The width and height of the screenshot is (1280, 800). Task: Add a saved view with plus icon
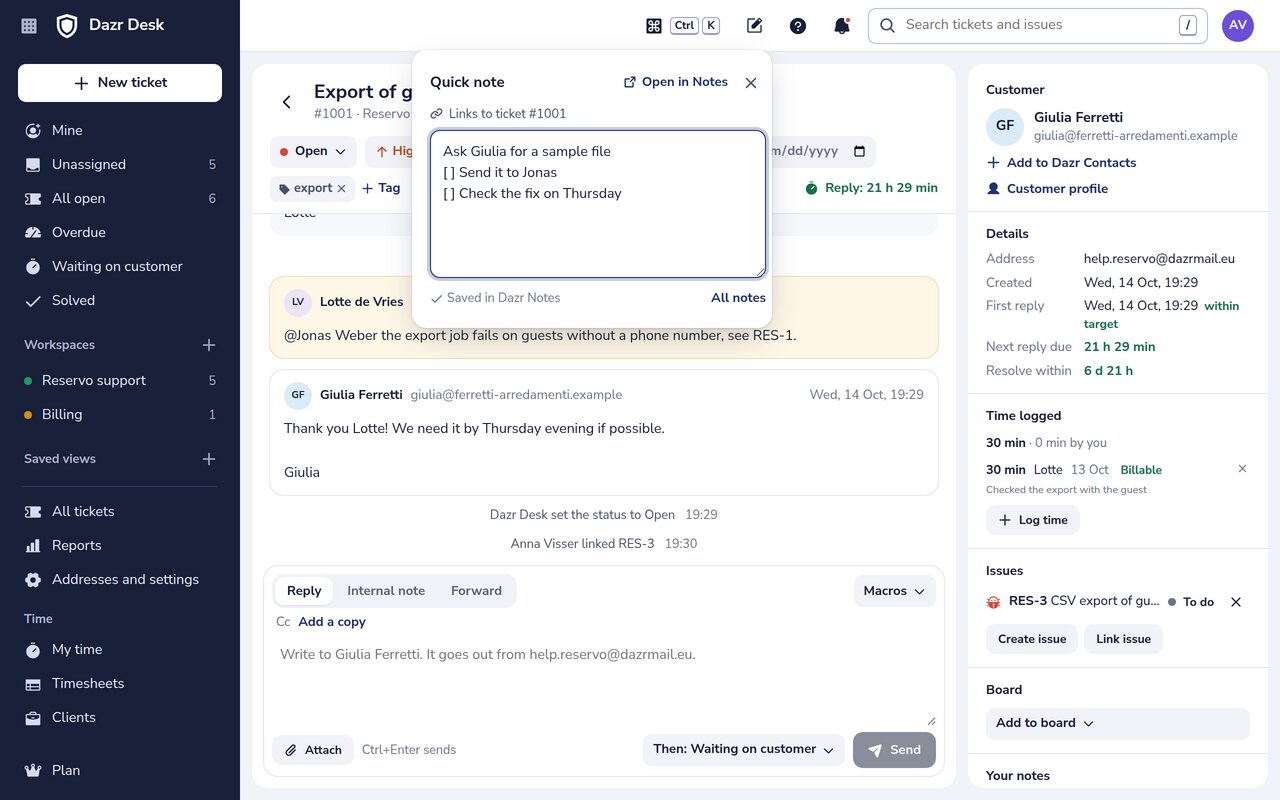209,459
